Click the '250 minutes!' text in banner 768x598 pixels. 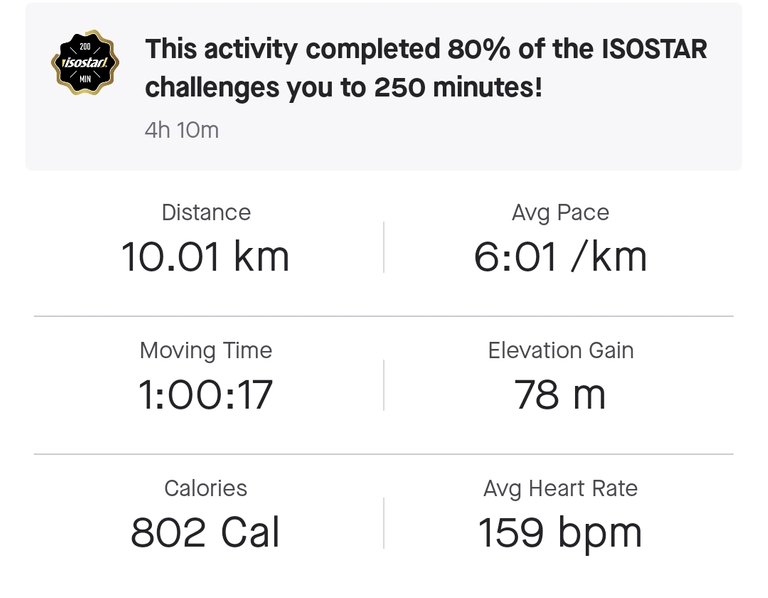(x=458, y=88)
